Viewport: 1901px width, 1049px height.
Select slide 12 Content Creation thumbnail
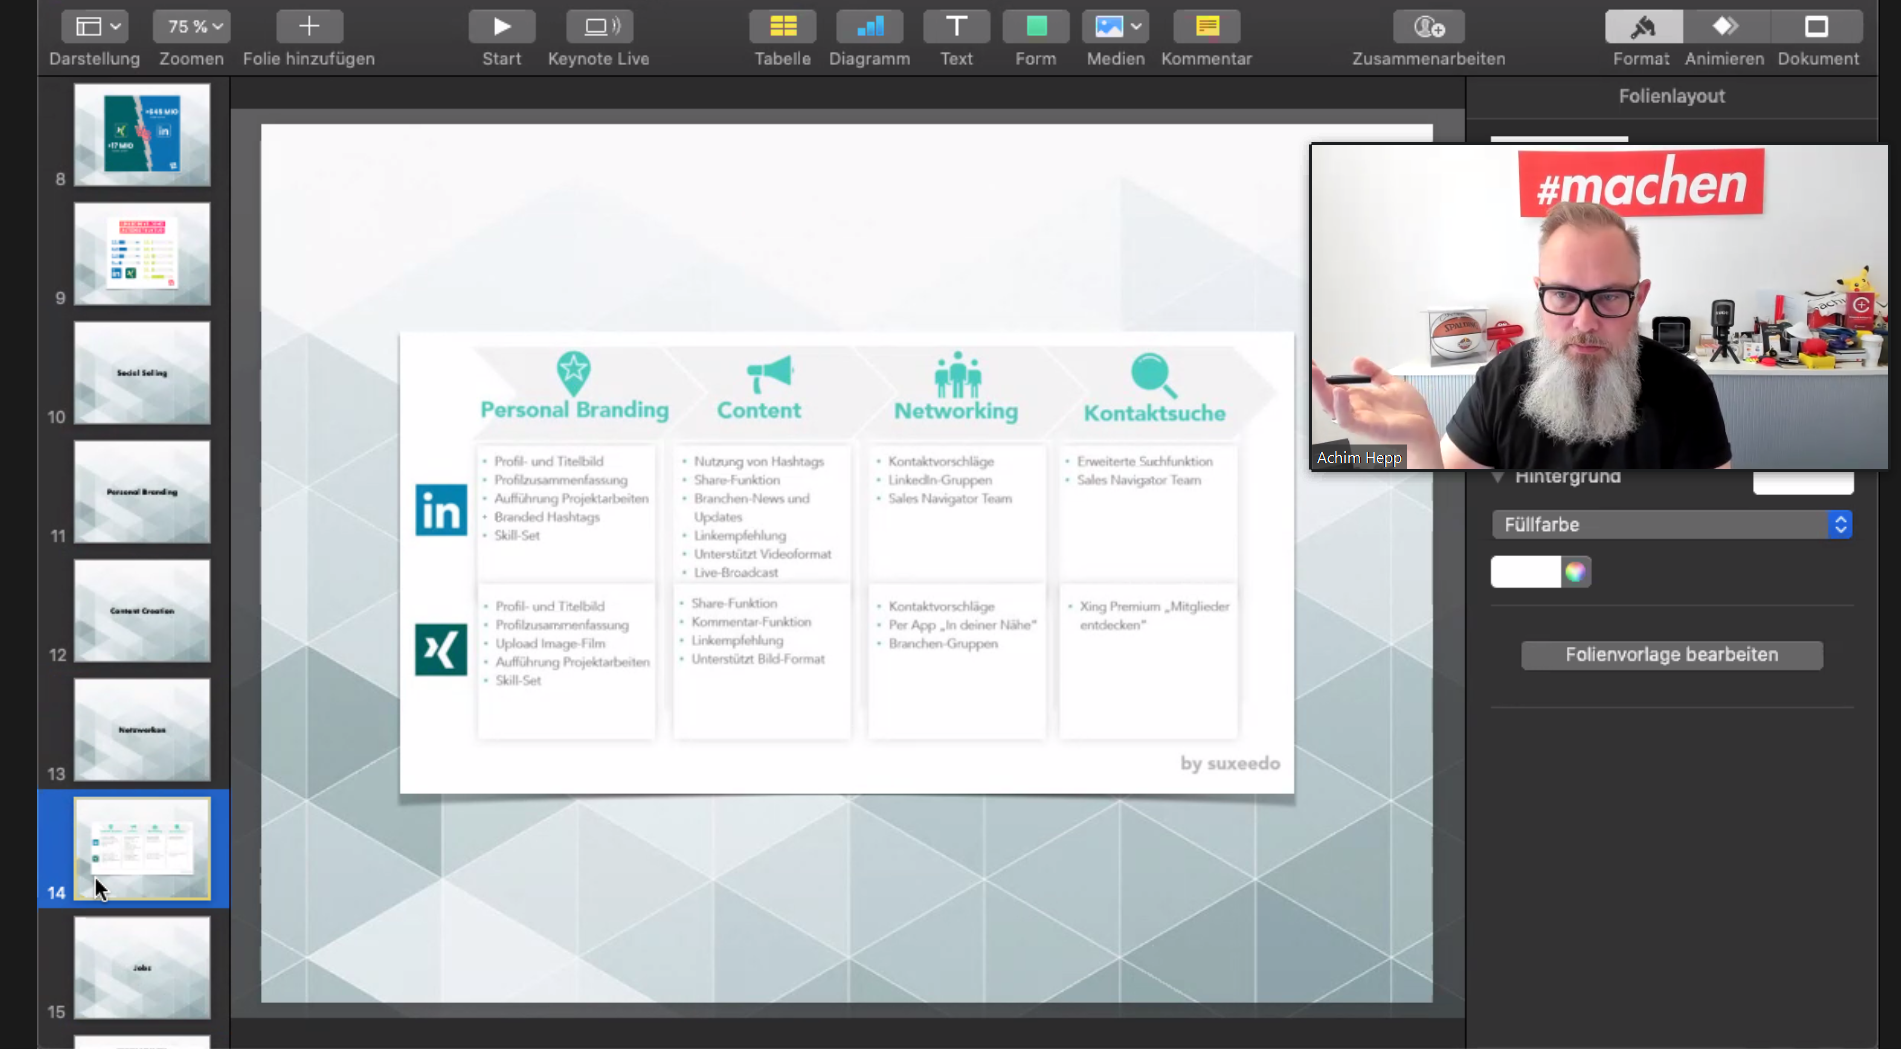pos(142,610)
